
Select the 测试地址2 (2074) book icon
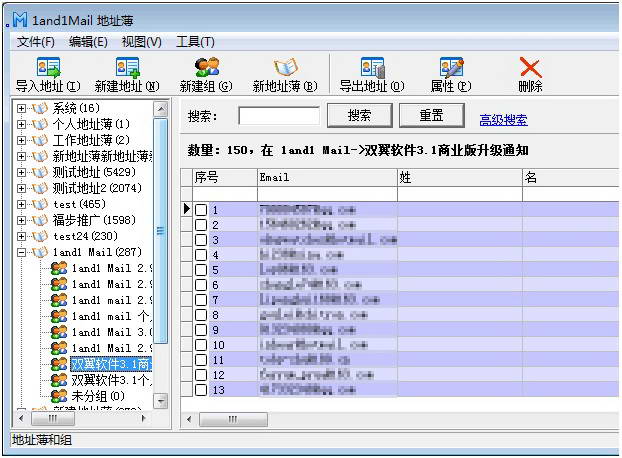(40, 188)
